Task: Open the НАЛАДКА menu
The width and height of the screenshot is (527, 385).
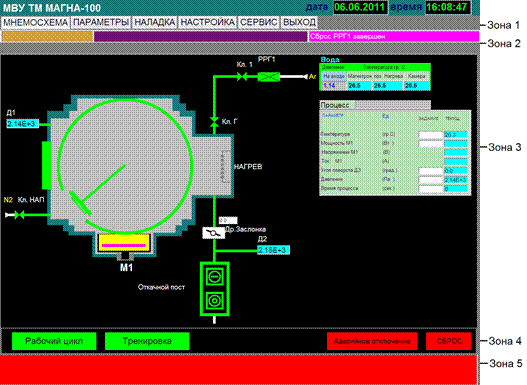Action: coord(155,23)
